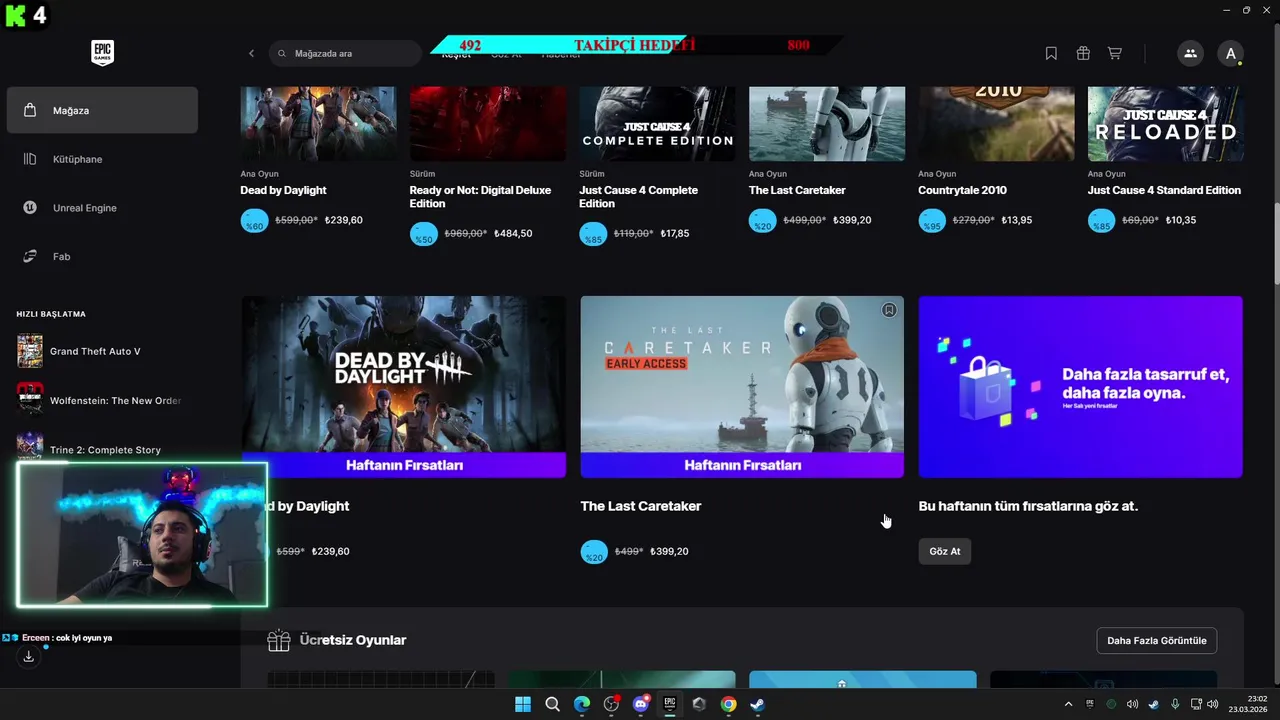Switch to Microsoft Edge in taskbar
The height and width of the screenshot is (720, 1280).
[x=582, y=704]
